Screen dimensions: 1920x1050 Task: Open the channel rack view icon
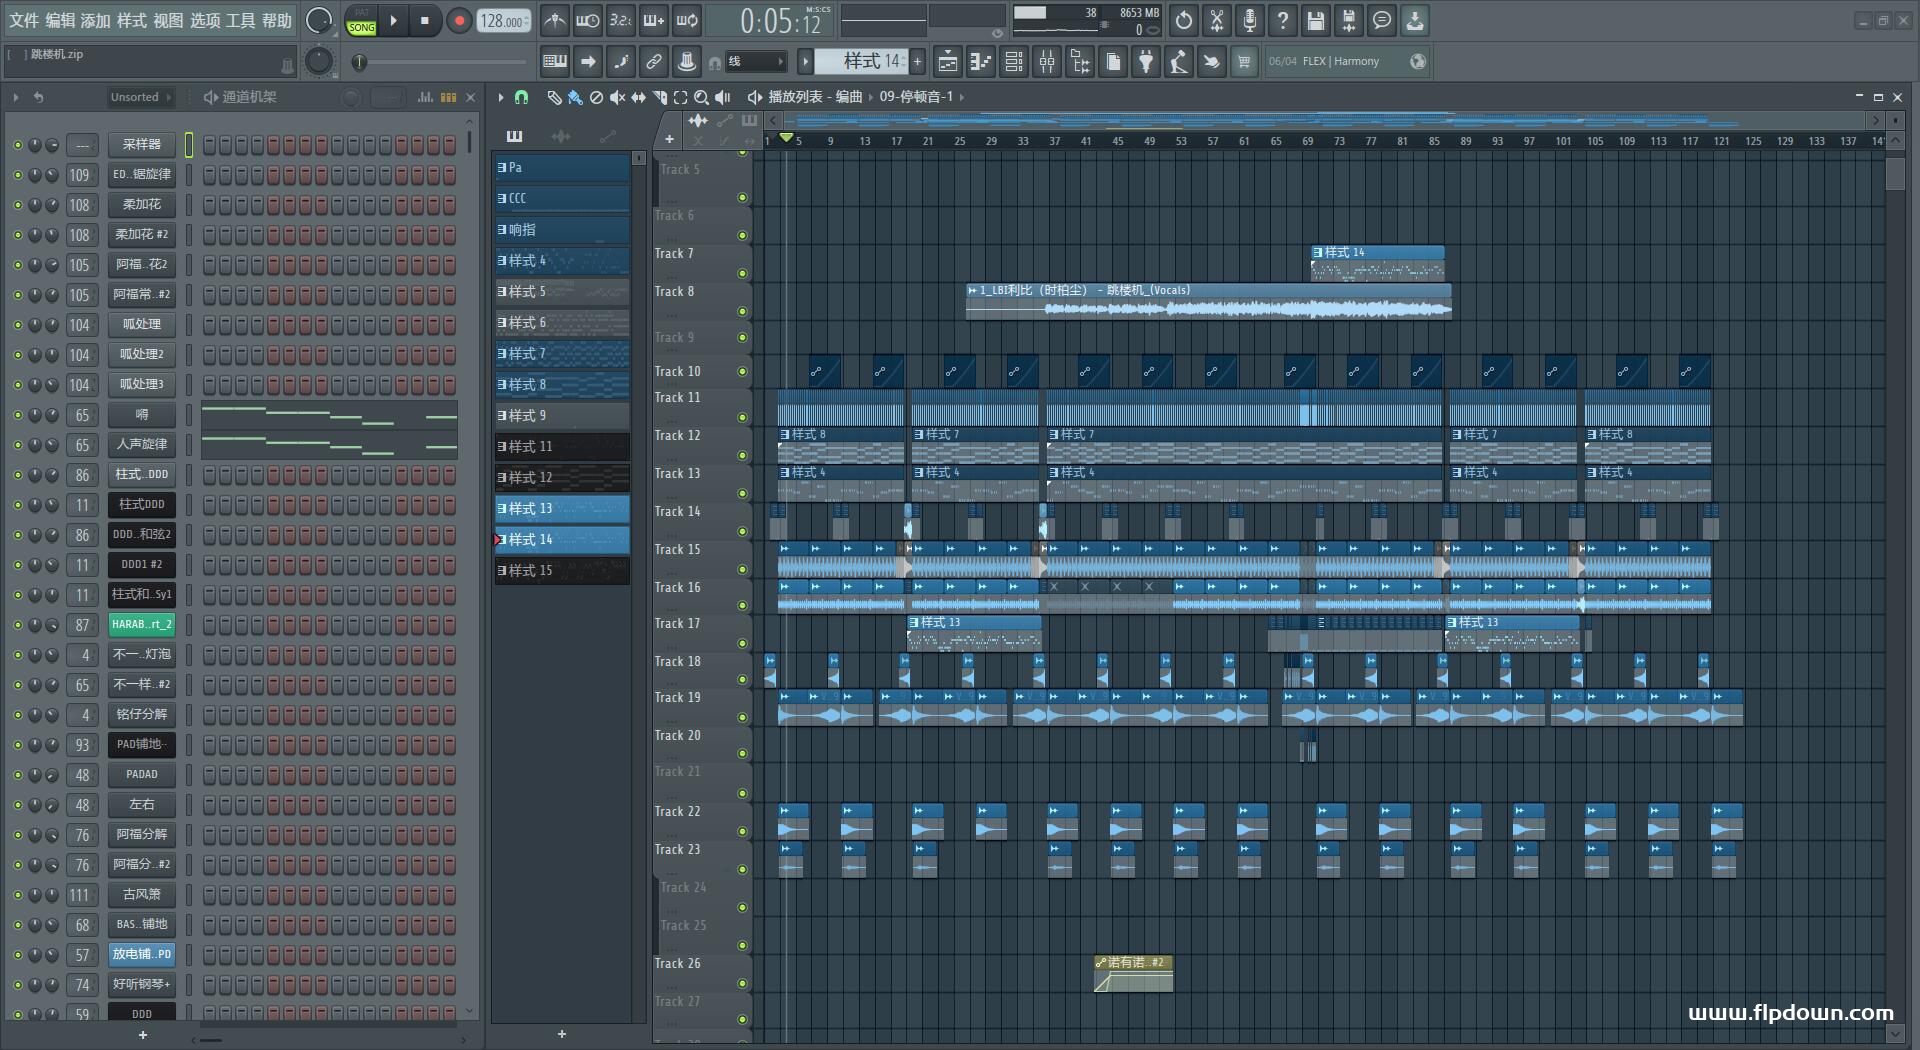pos(1013,62)
